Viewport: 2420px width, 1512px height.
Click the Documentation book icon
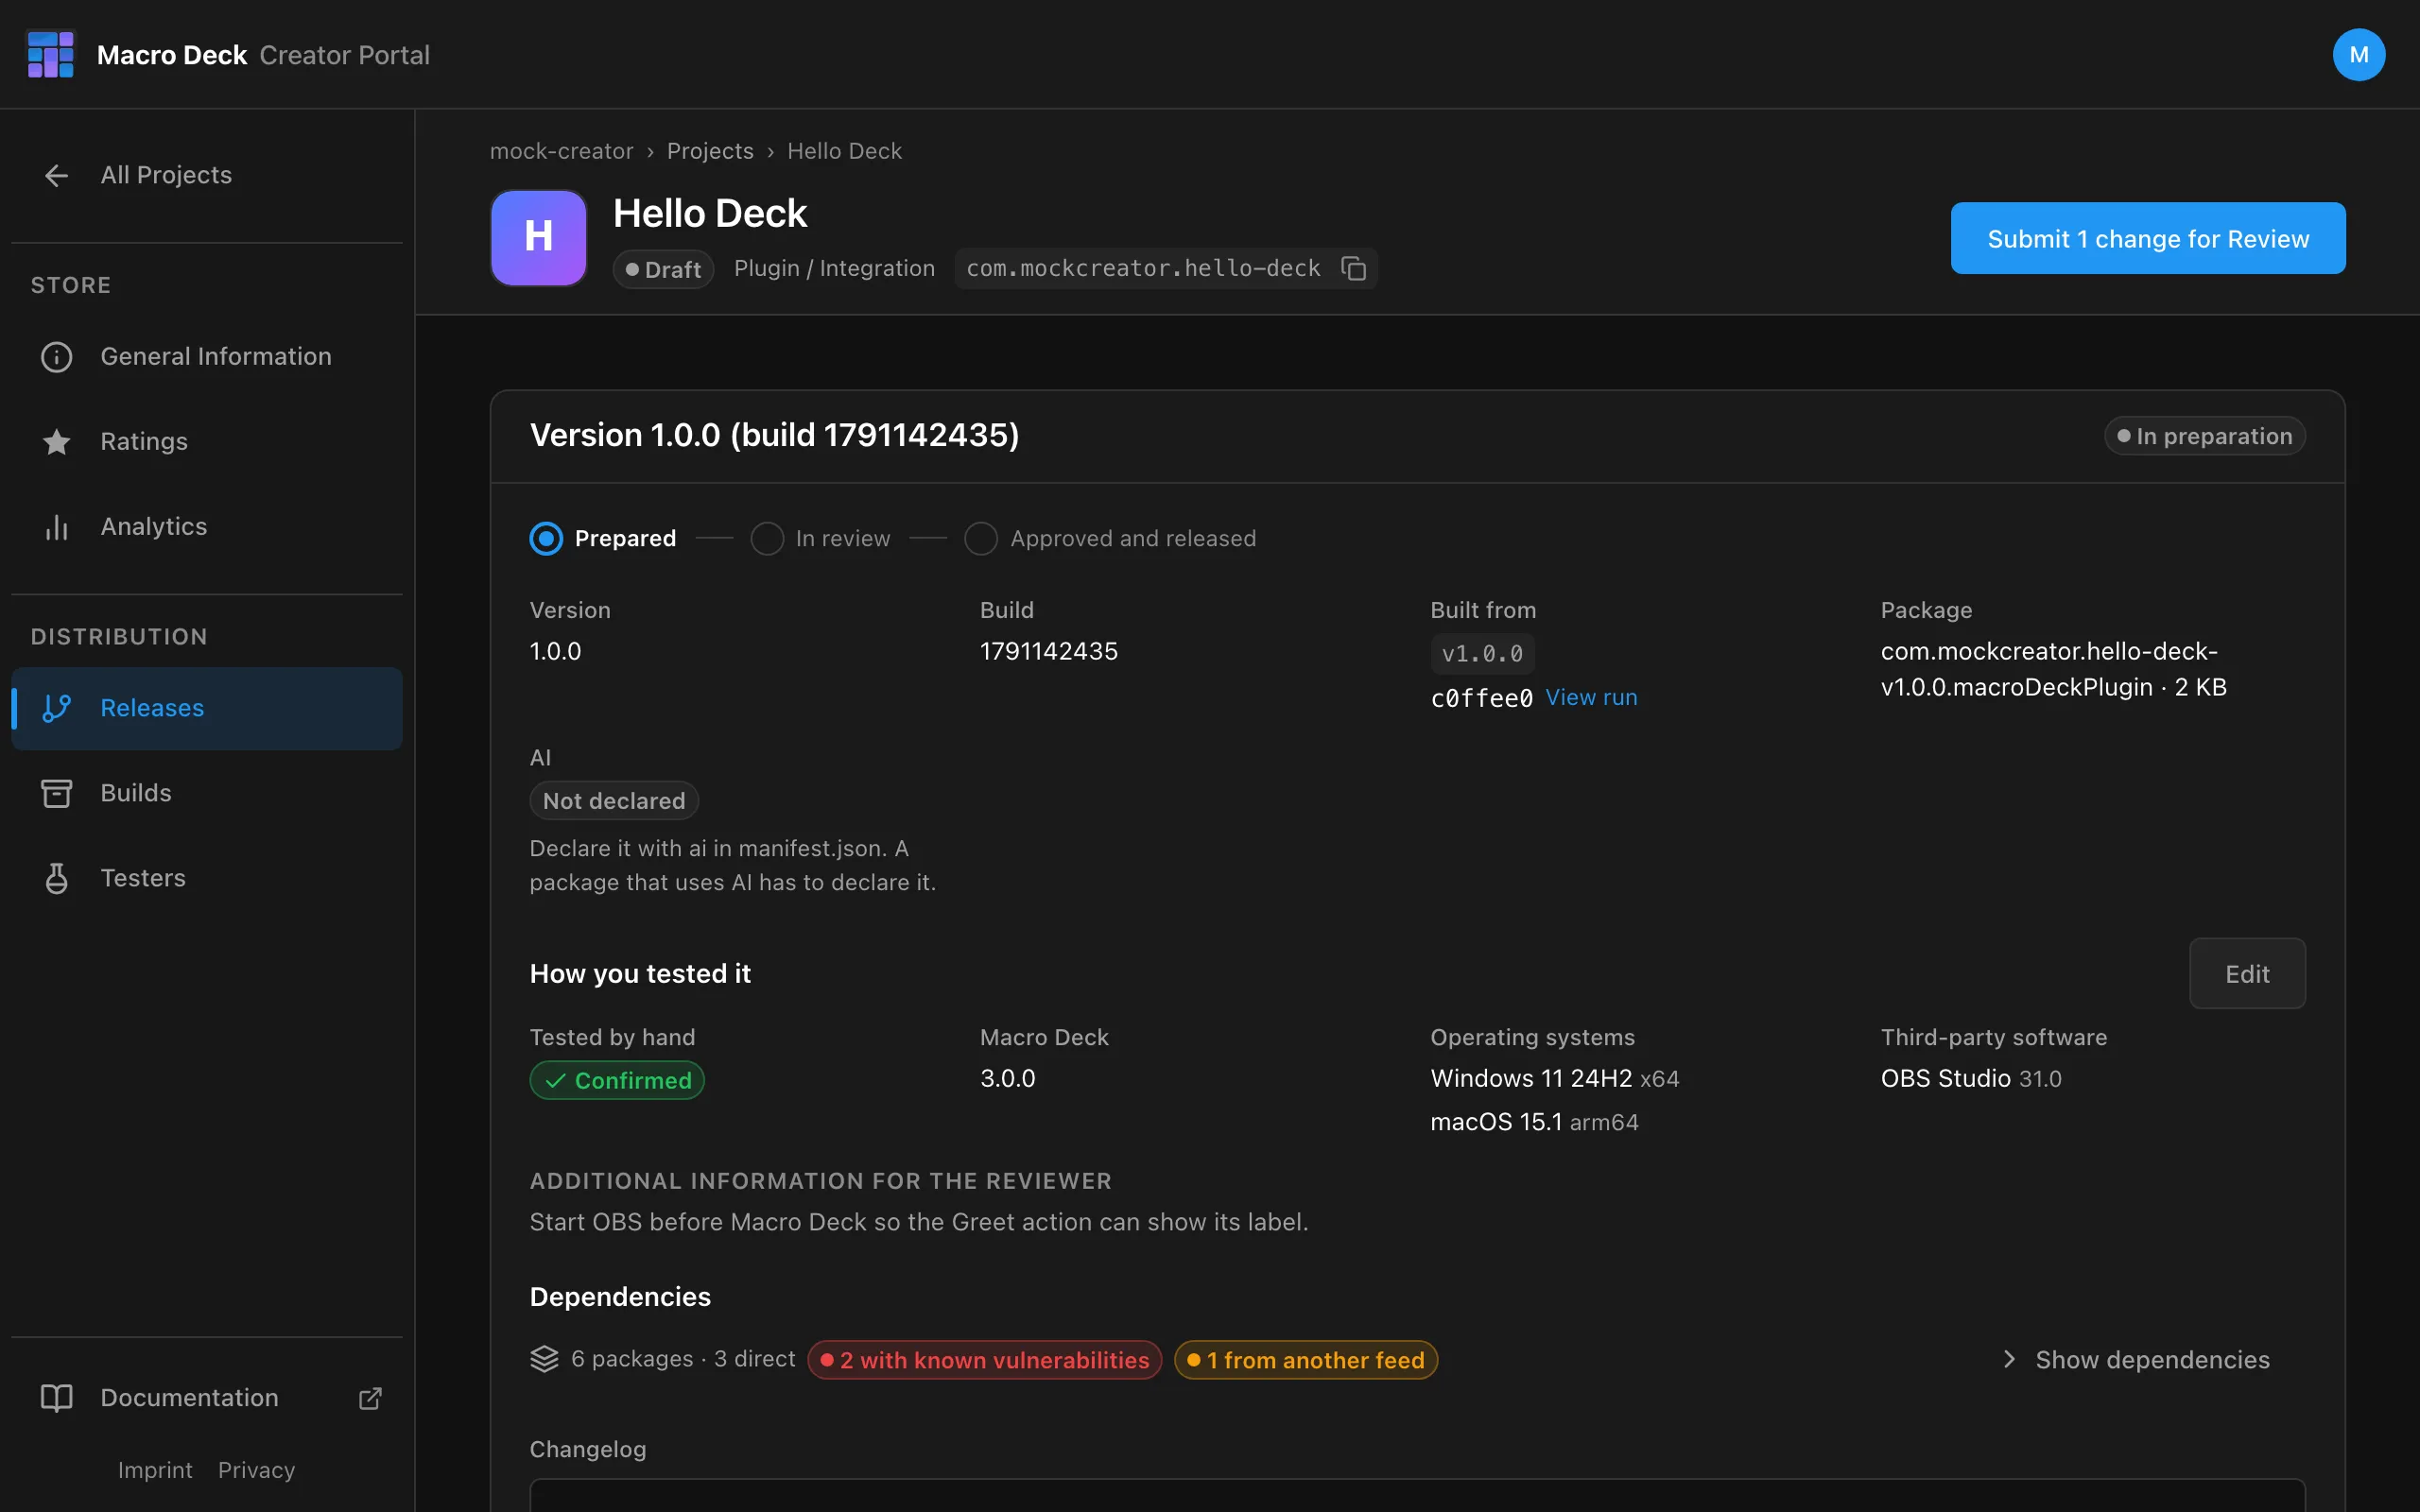click(56, 1398)
